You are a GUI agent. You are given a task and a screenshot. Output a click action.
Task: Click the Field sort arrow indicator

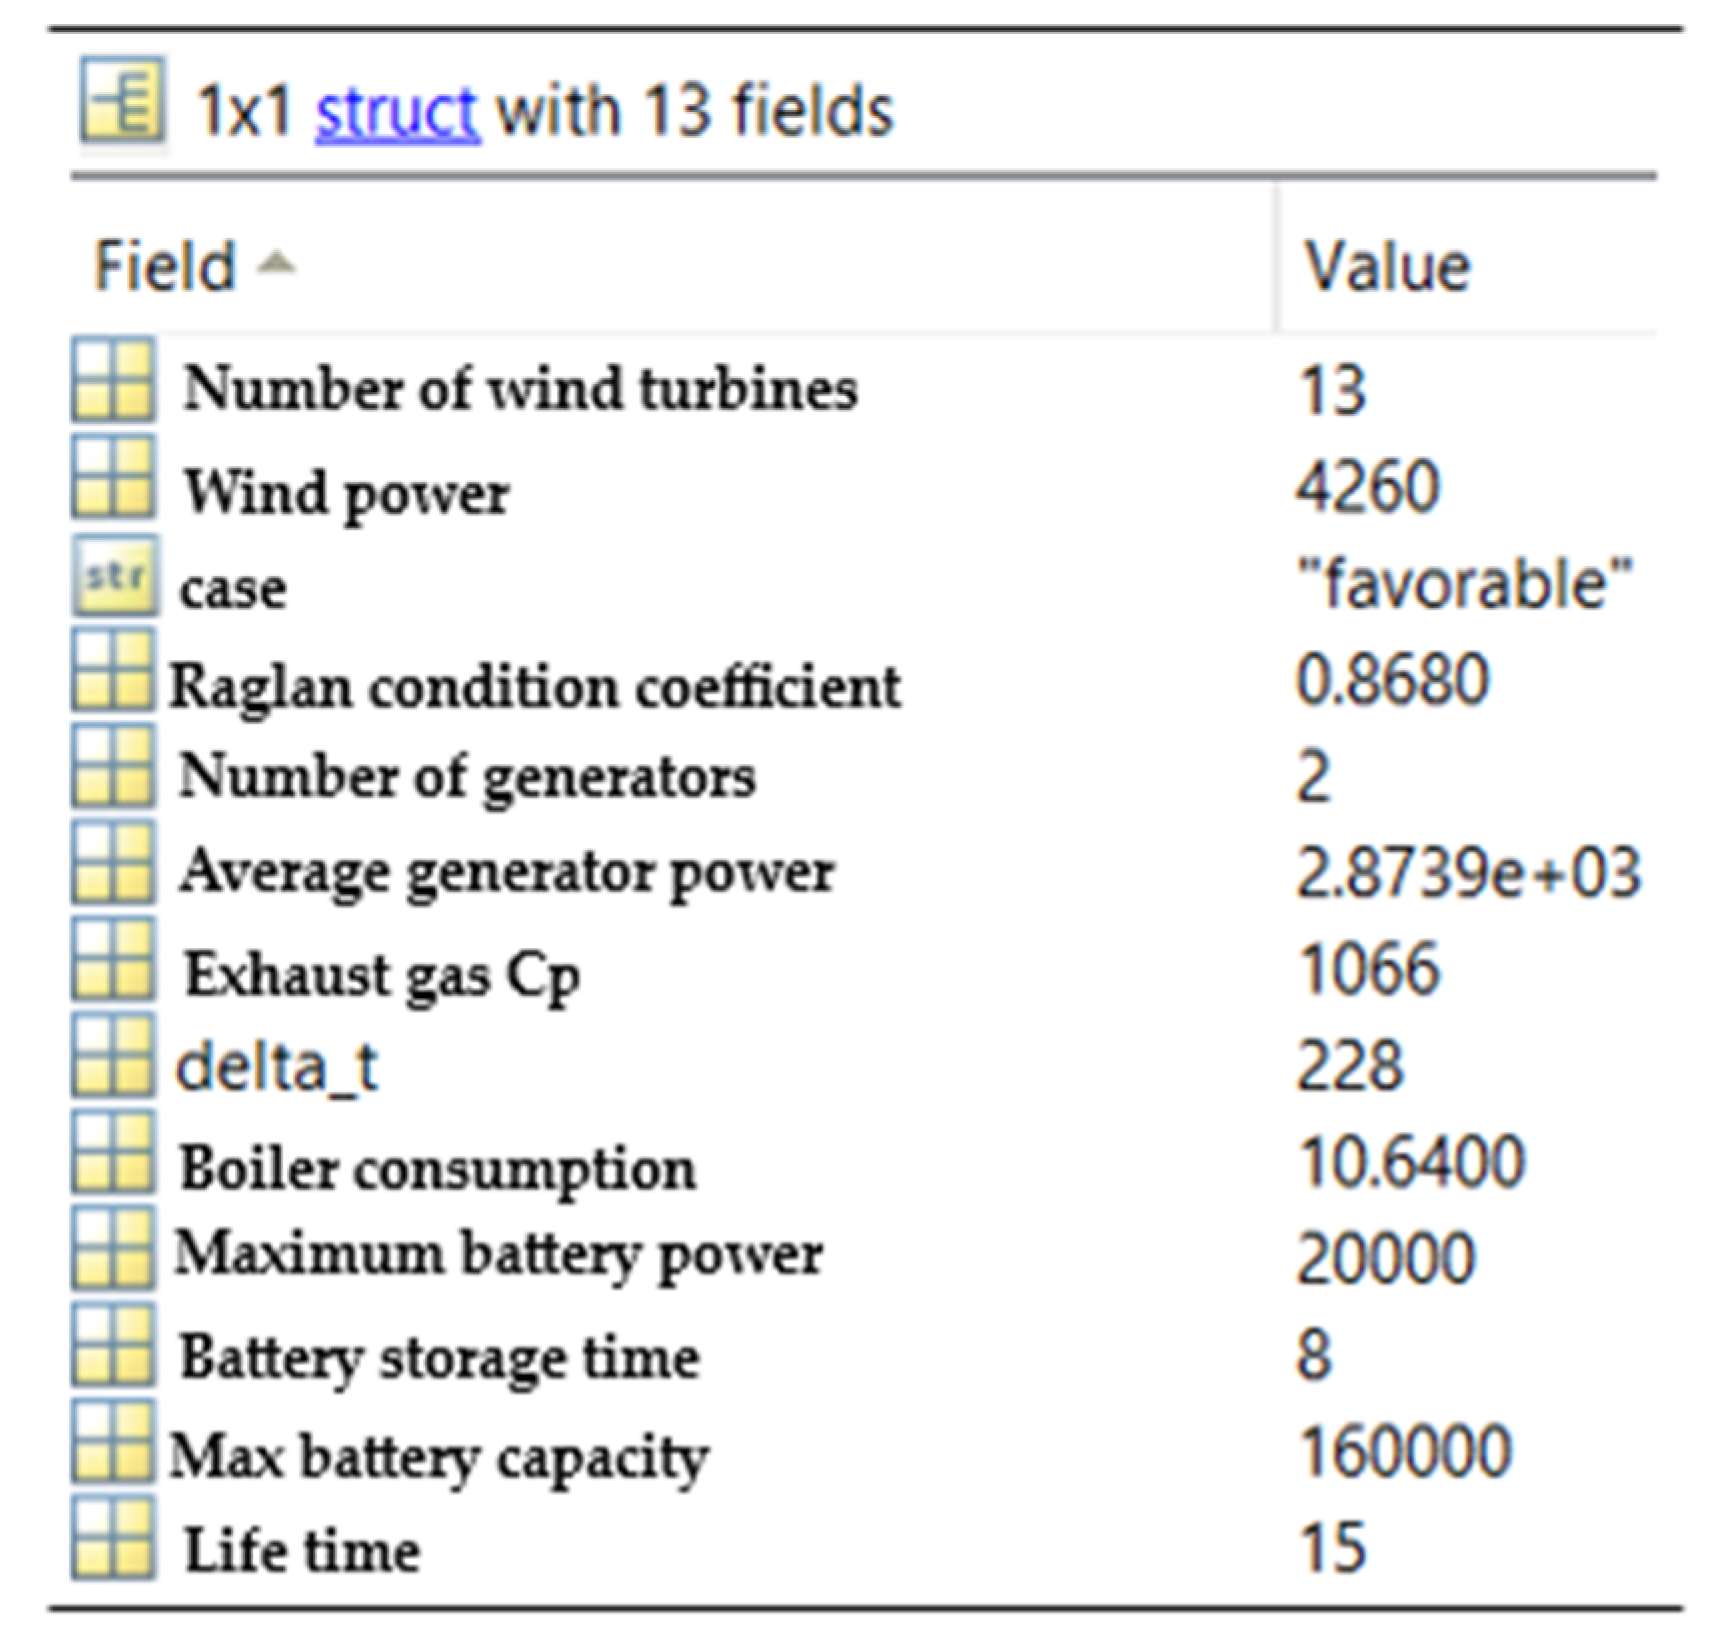(x=276, y=262)
